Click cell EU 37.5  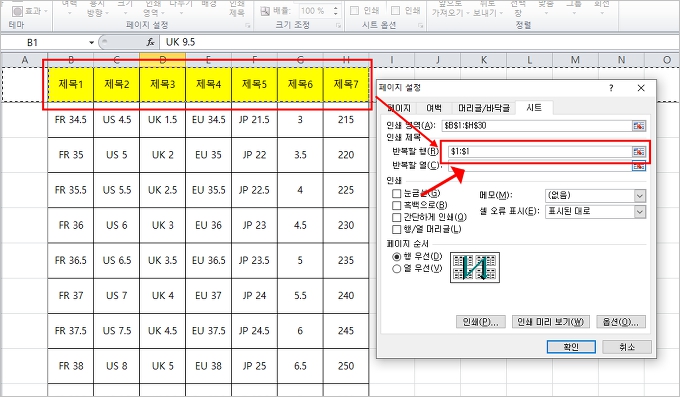[x=209, y=331]
